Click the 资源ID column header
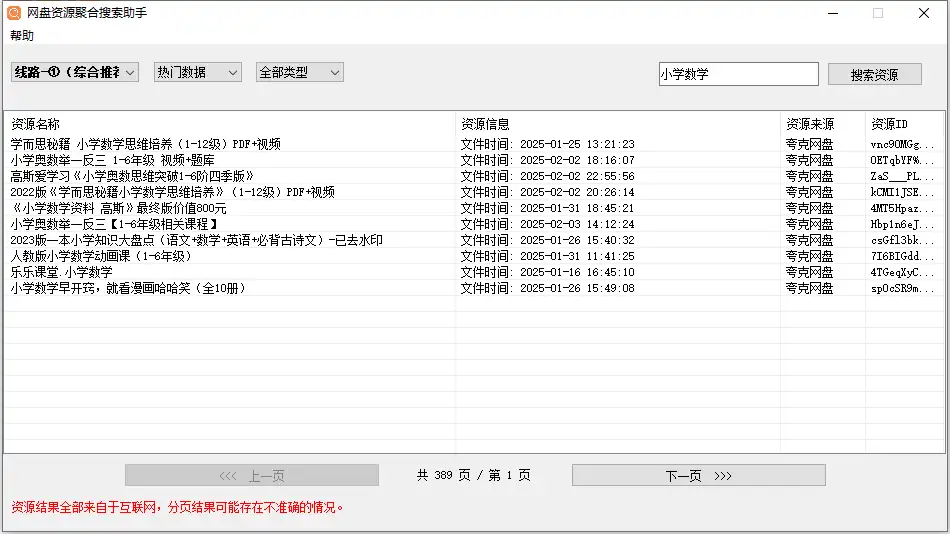 (904, 124)
